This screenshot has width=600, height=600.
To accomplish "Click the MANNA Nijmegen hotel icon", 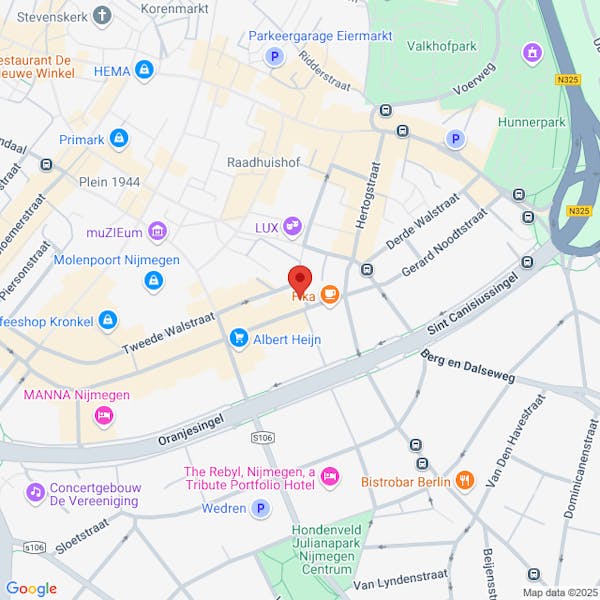I will click(104, 416).
